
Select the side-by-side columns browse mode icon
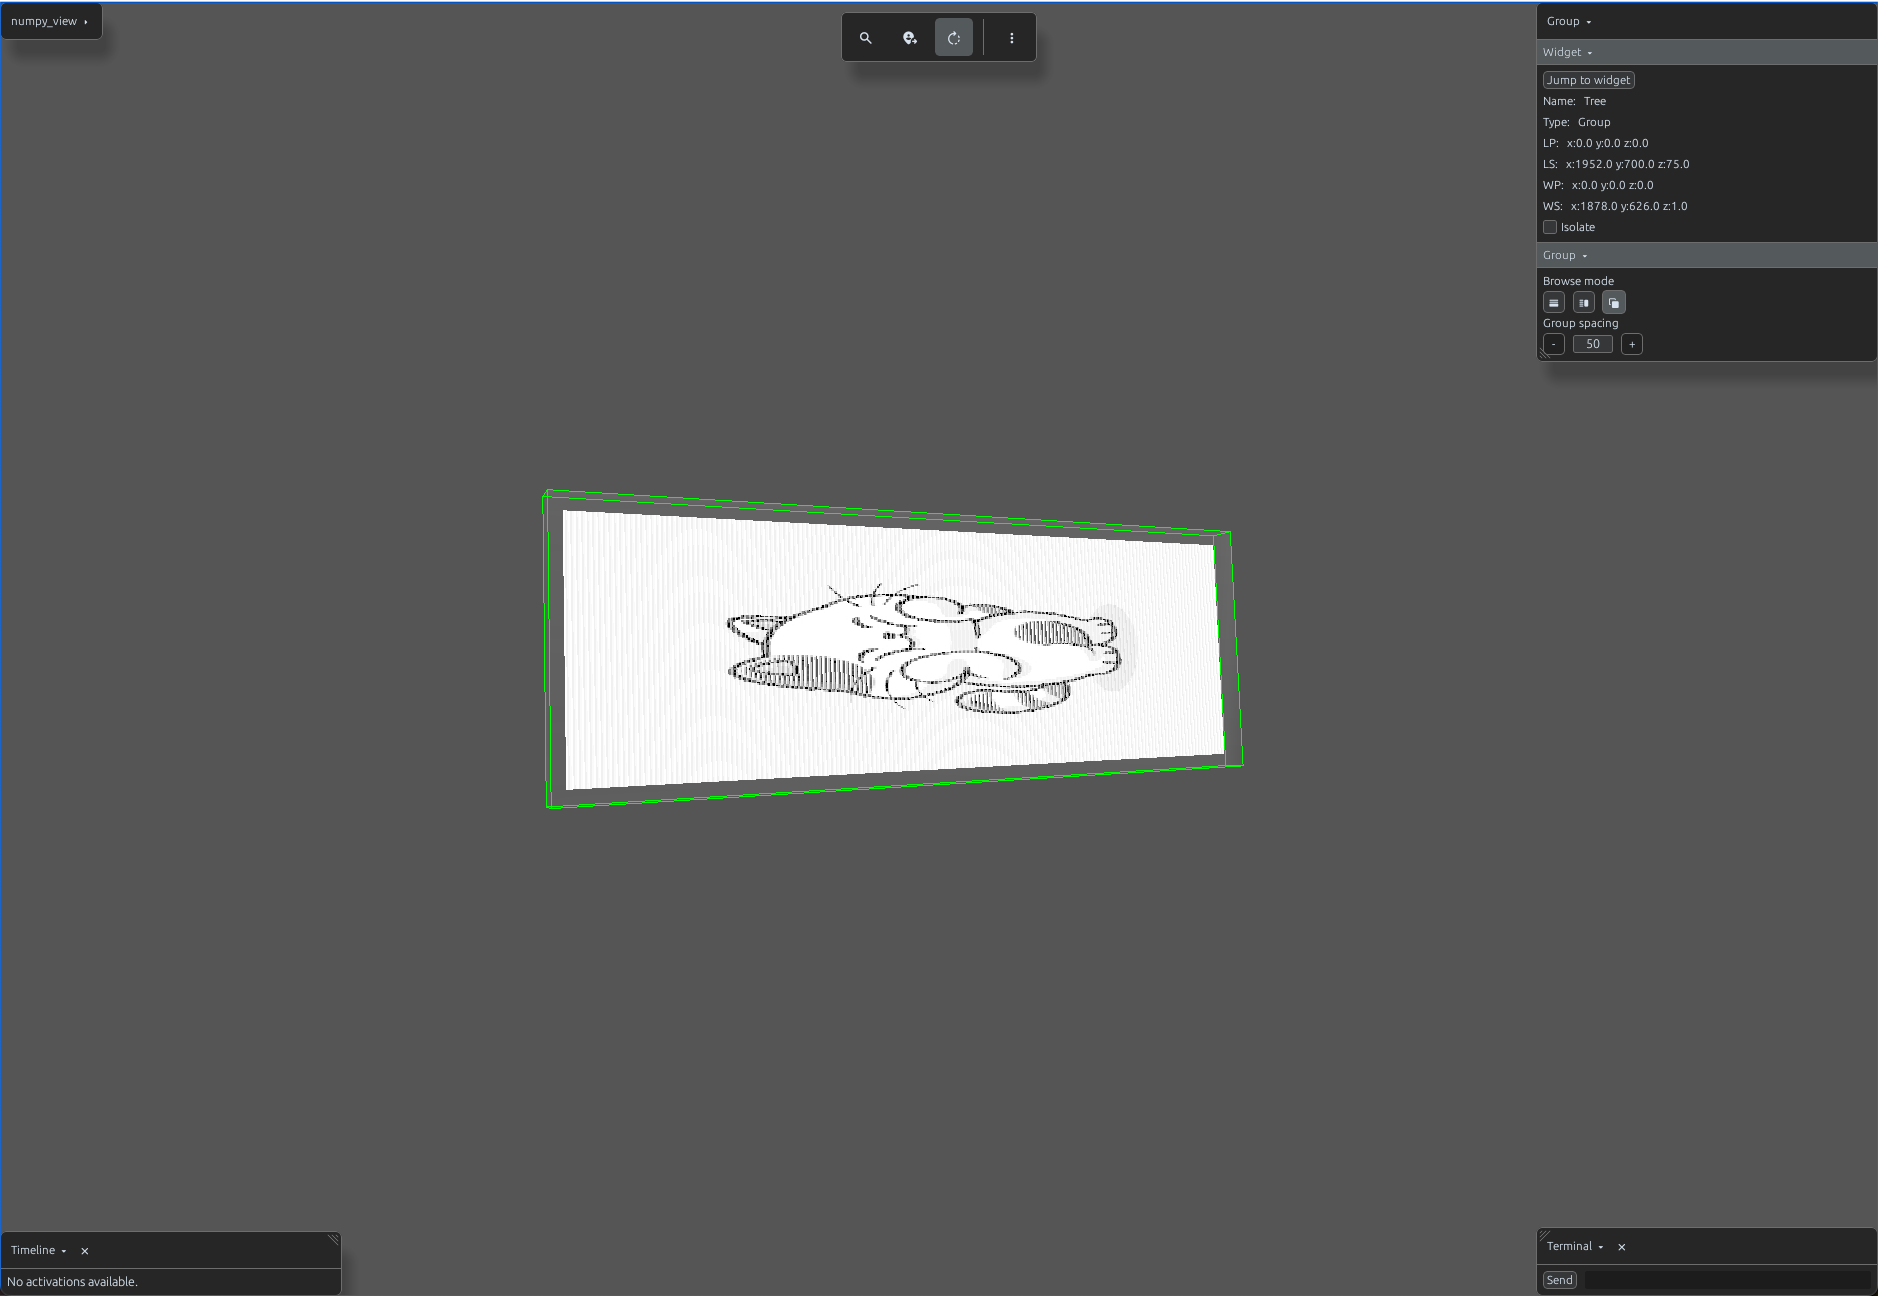click(1584, 303)
